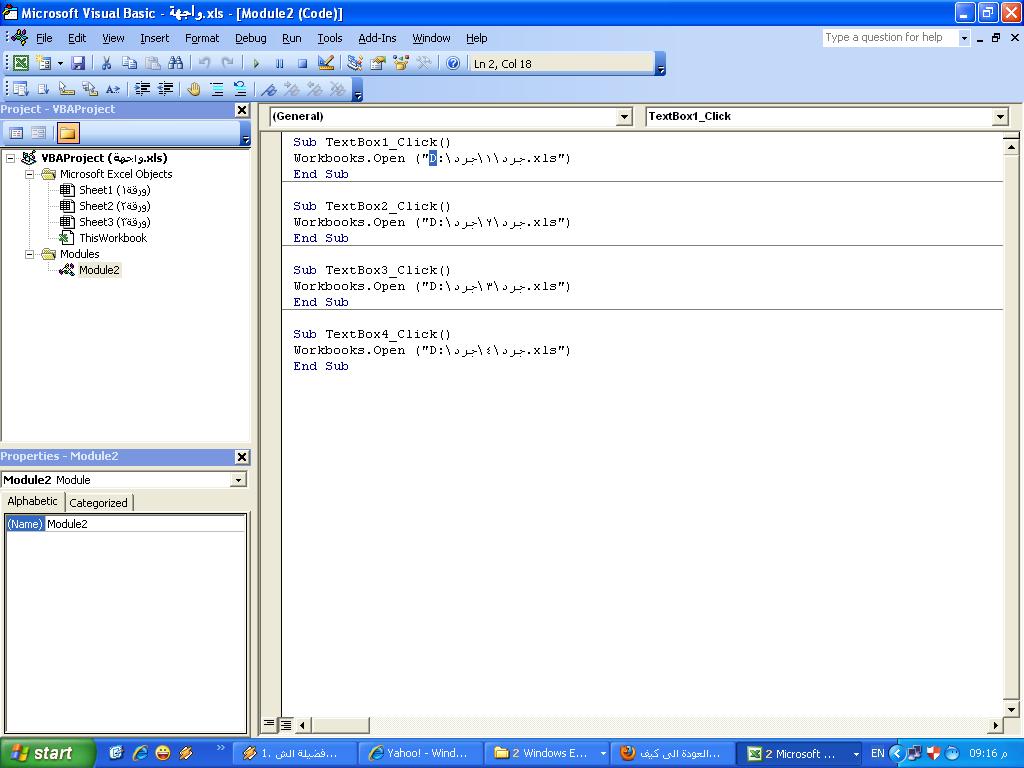The width and height of the screenshot is (1024, 768).
Task: Click the Complete Word icon
Action: tap(112, 89)
